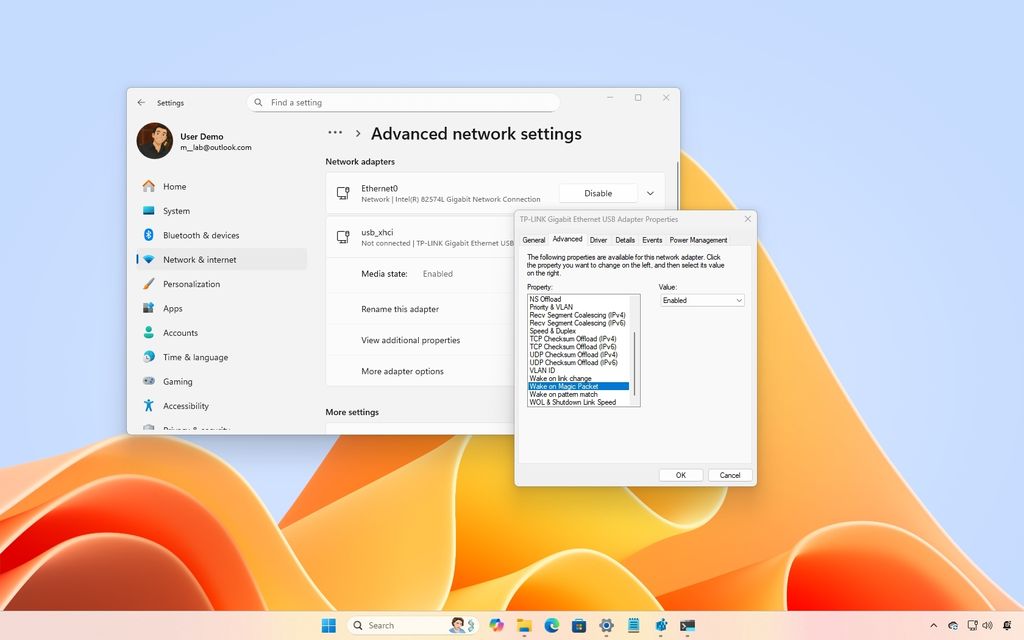
Task: Launch Windows Terminal from the taskbar
Action: (686, 624)
